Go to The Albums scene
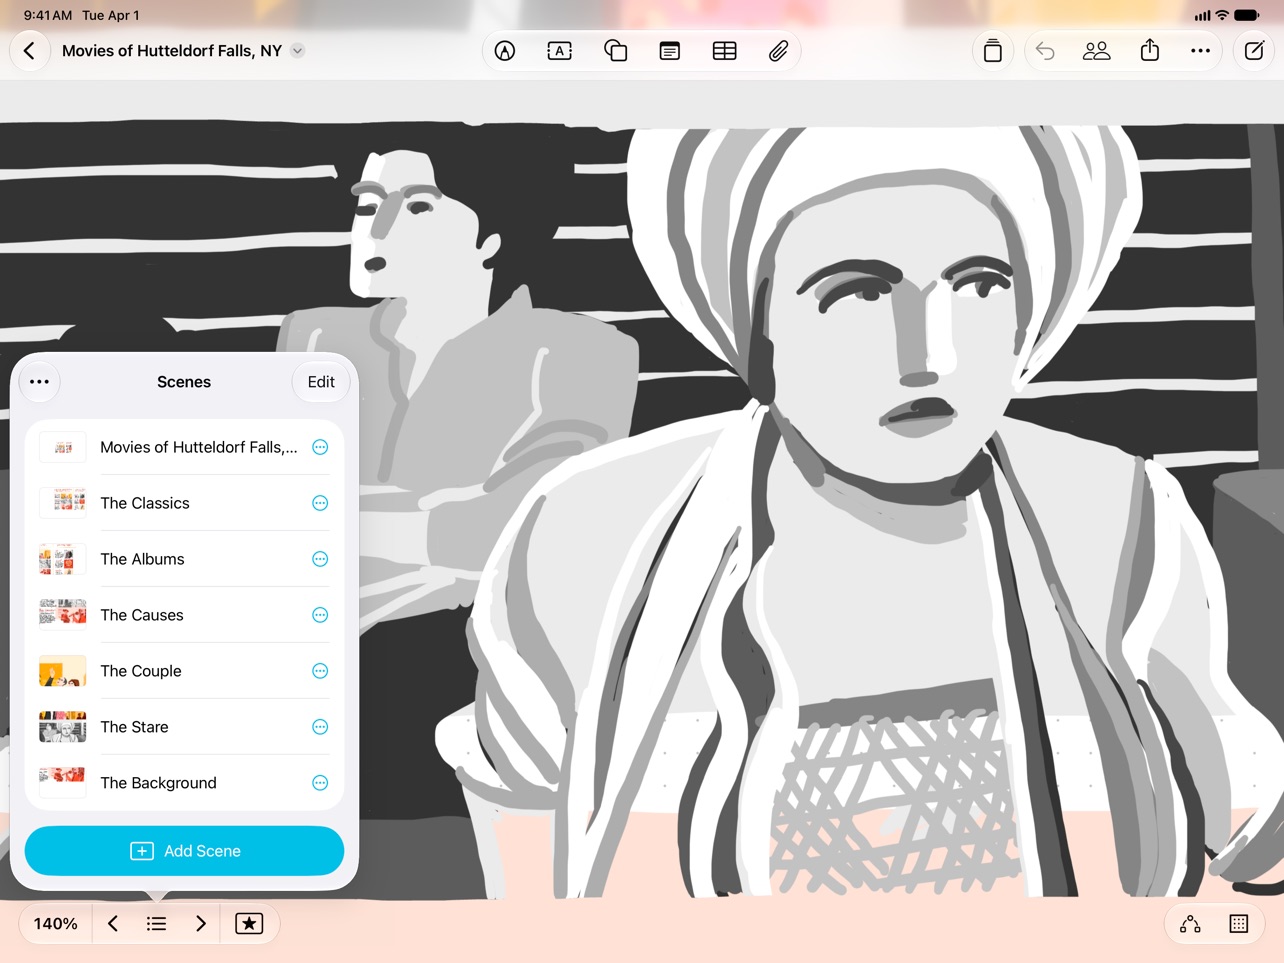The height and width of the screenshot is (963, 1284). click(x=184, y=559)
